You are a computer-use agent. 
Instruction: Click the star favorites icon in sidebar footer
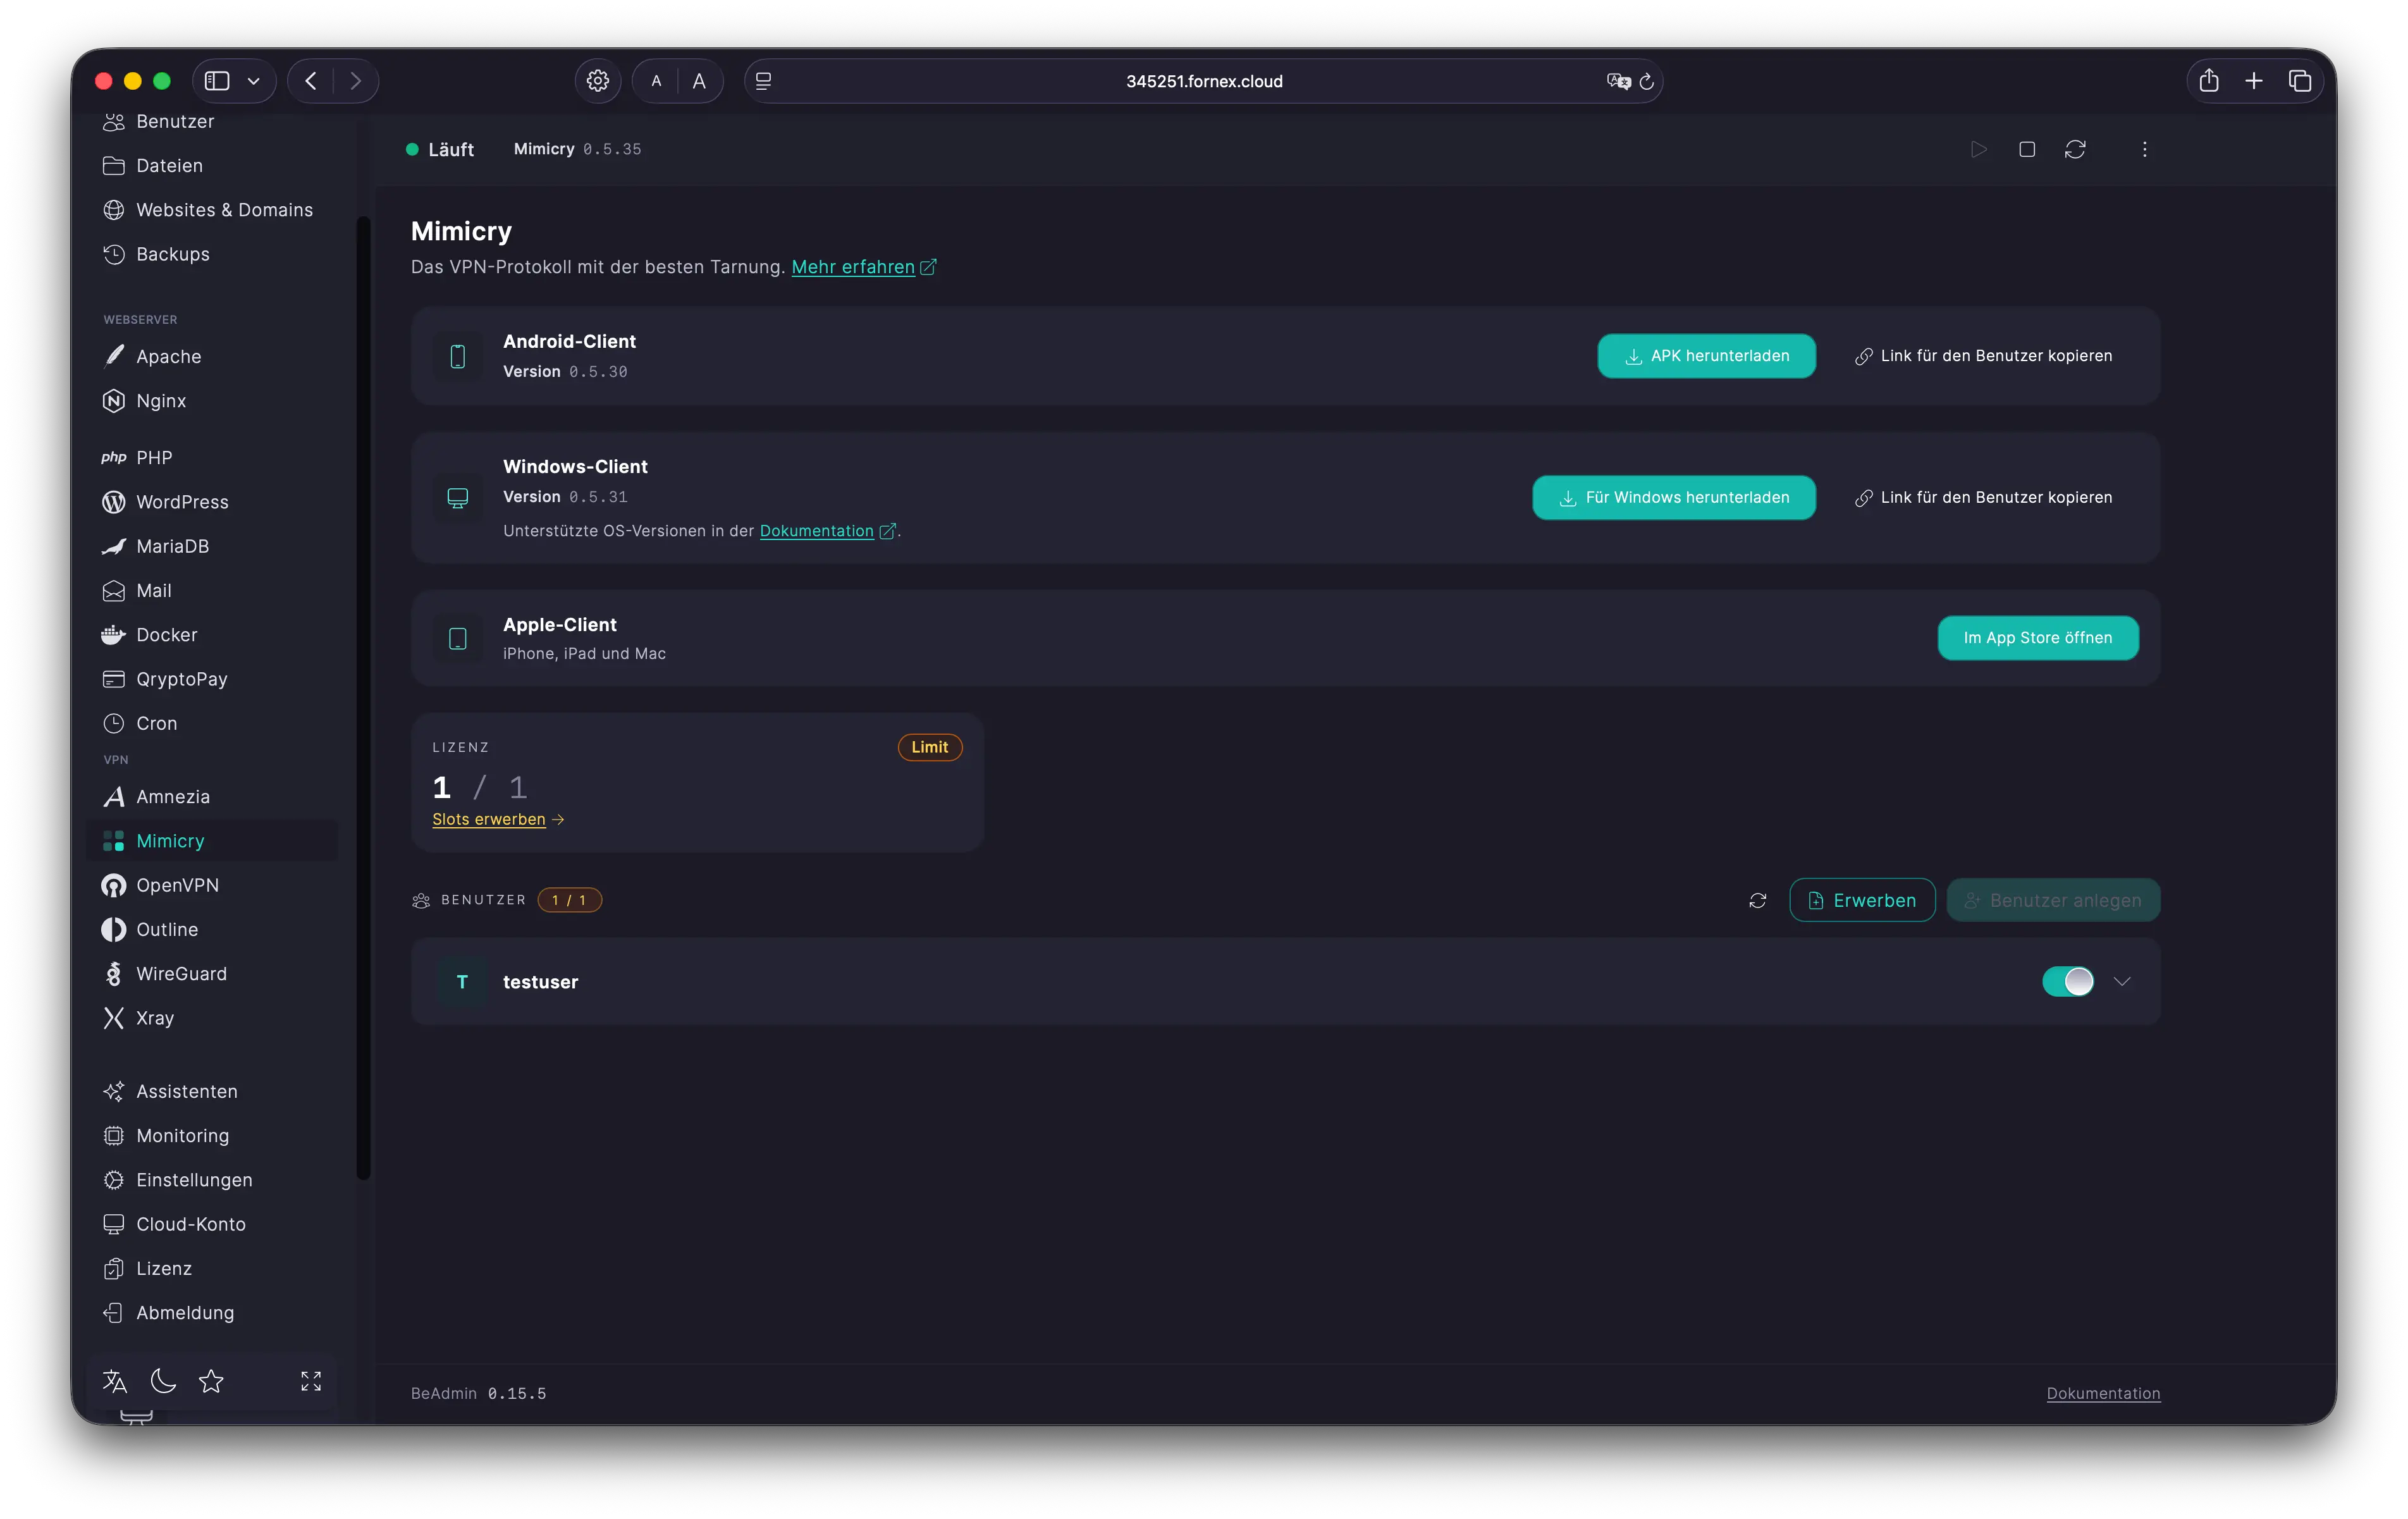(x=211, y=1381)
